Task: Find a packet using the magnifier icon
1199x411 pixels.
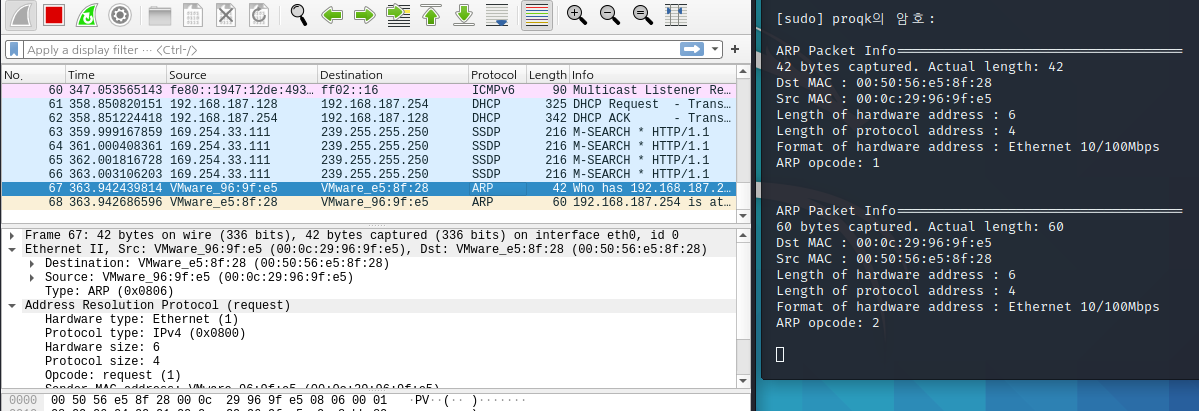Action: pyautogui.click(x=298, y=15)
